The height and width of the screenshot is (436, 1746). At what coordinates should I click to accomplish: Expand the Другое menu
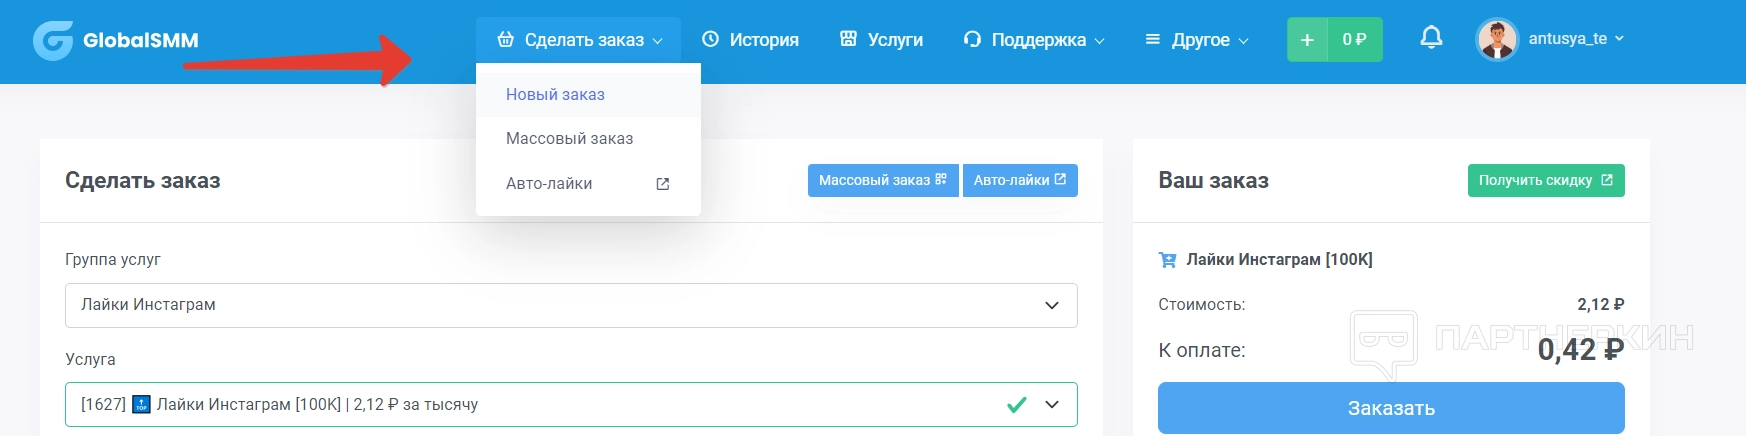click(1197, 40)
